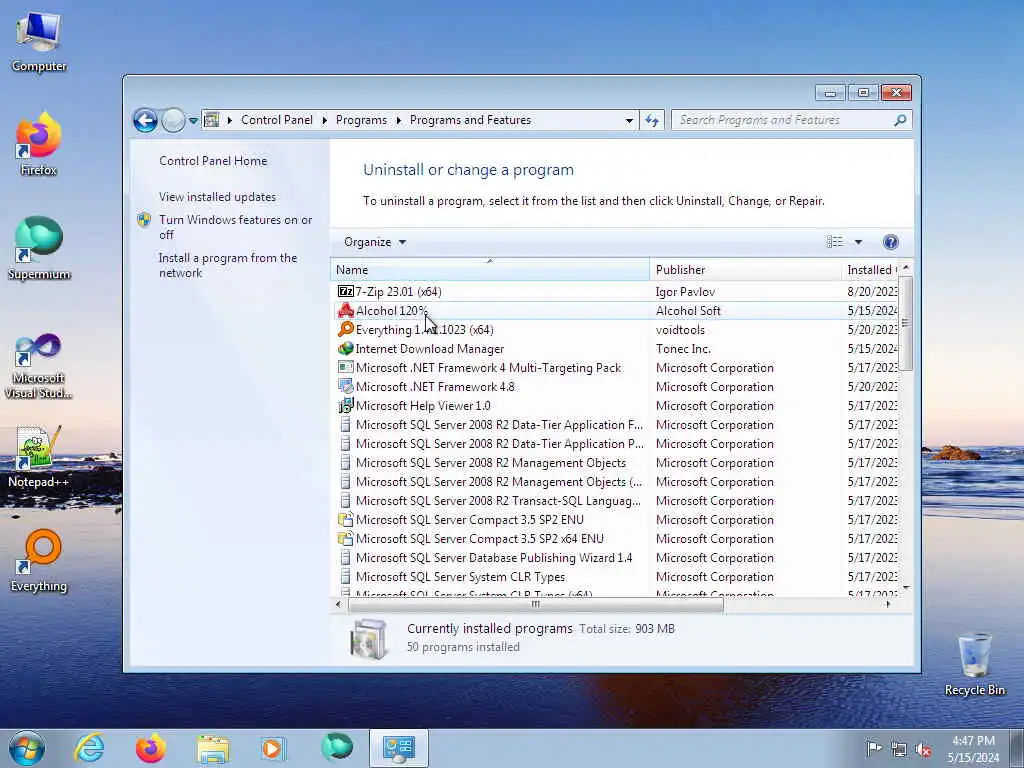This screenshot has width=1024, height=768.
Task: Click the Igor Pavlov publisher cell
Action: (x=685, y=292)
